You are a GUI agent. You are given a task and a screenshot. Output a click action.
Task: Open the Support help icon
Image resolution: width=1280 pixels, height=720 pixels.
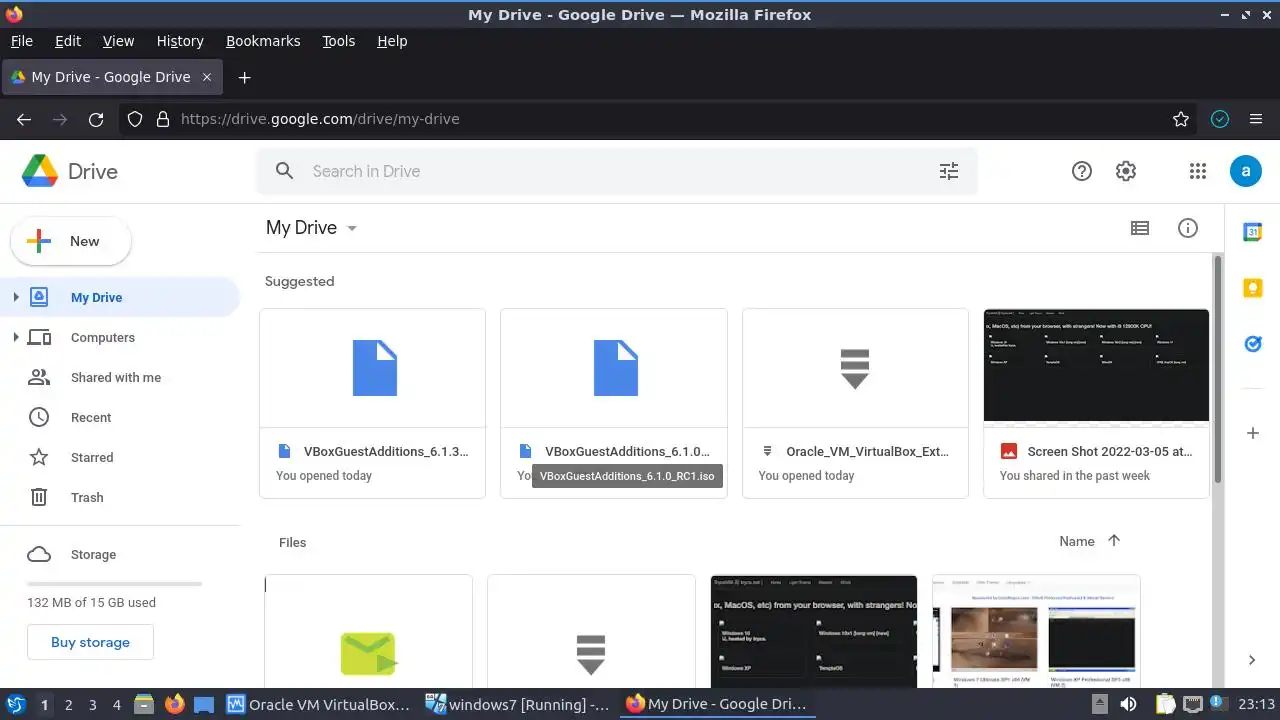pyautogui.click(x=1081, y=171)
